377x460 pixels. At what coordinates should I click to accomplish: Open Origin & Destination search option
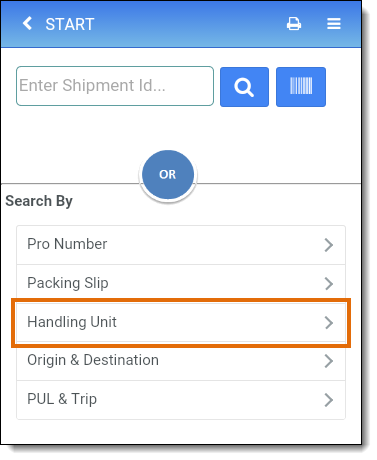pyautogui.click(x=181, y=361)
